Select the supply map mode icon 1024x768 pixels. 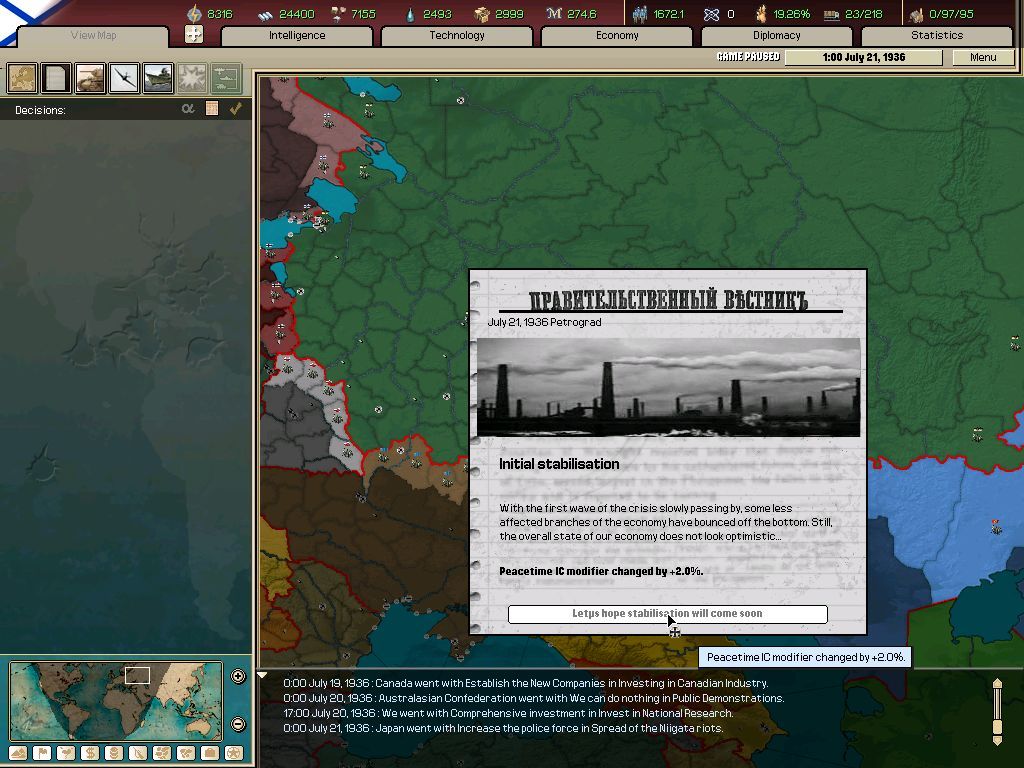[138, 753]
